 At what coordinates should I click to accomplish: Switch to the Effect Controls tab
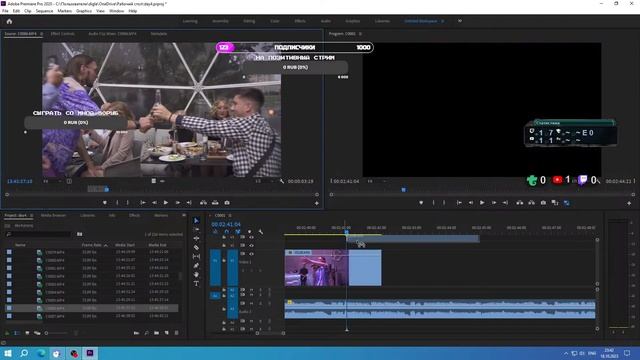62,34
